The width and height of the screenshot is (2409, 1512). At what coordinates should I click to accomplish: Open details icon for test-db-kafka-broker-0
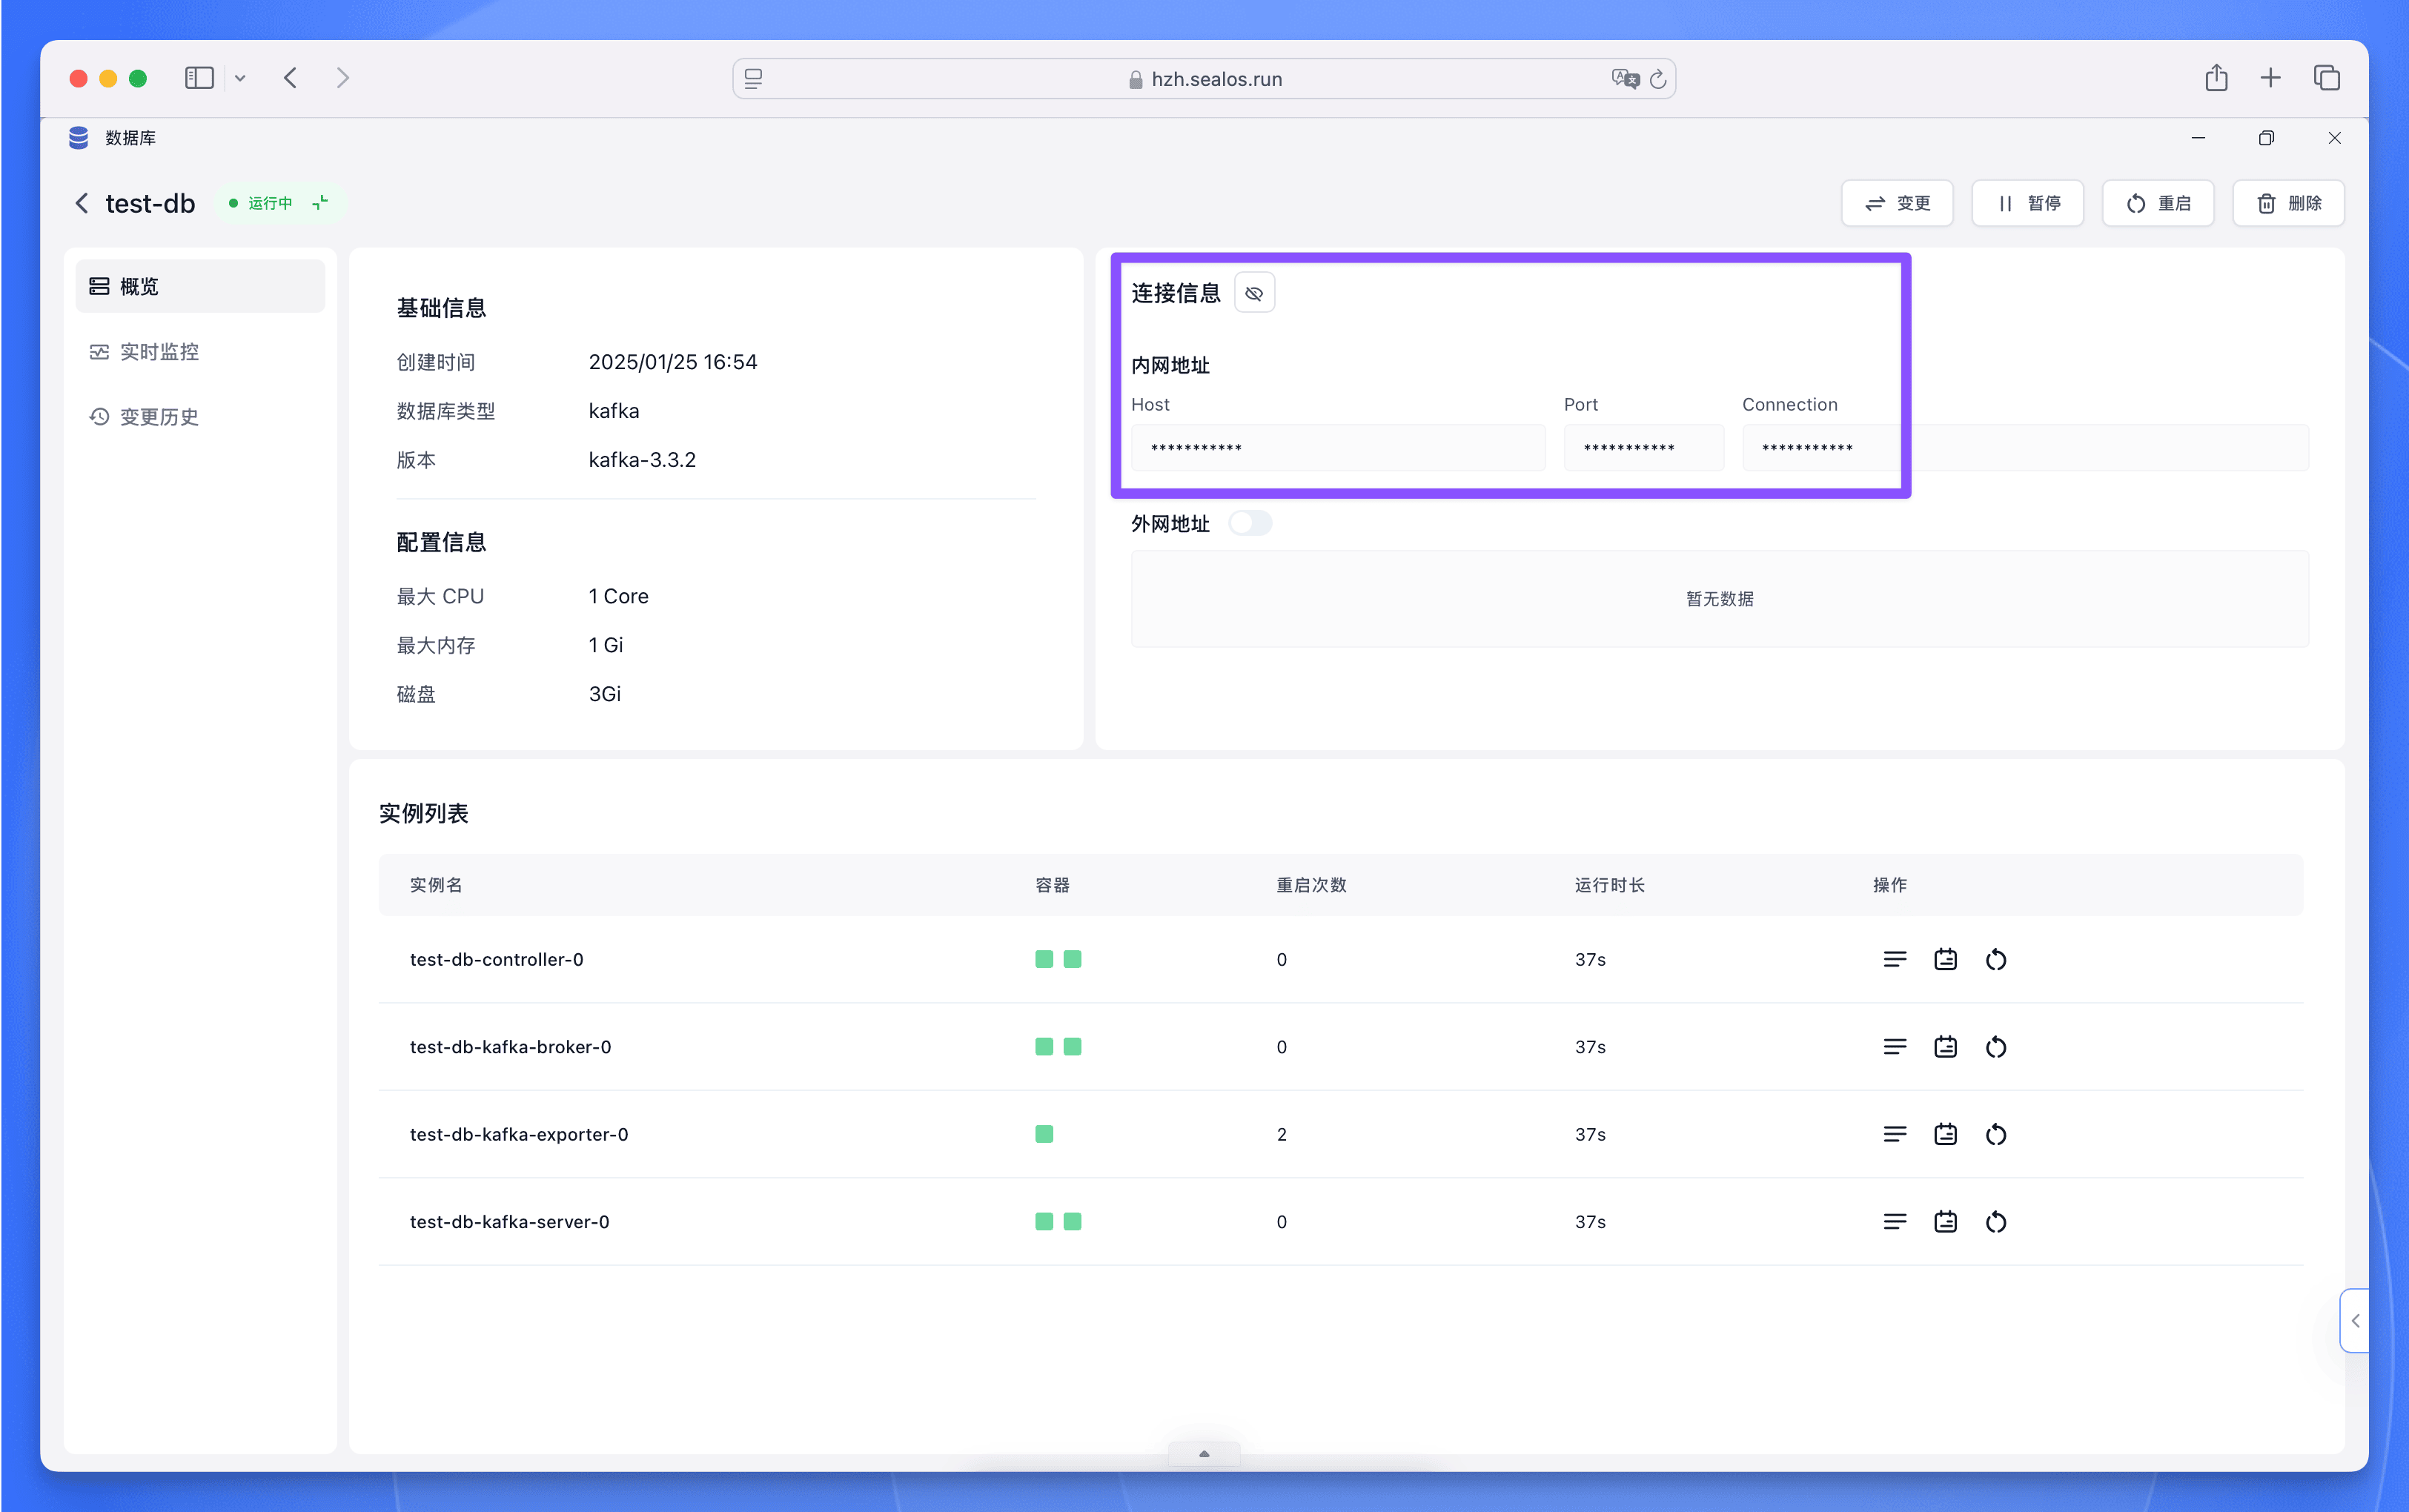1945,1047
